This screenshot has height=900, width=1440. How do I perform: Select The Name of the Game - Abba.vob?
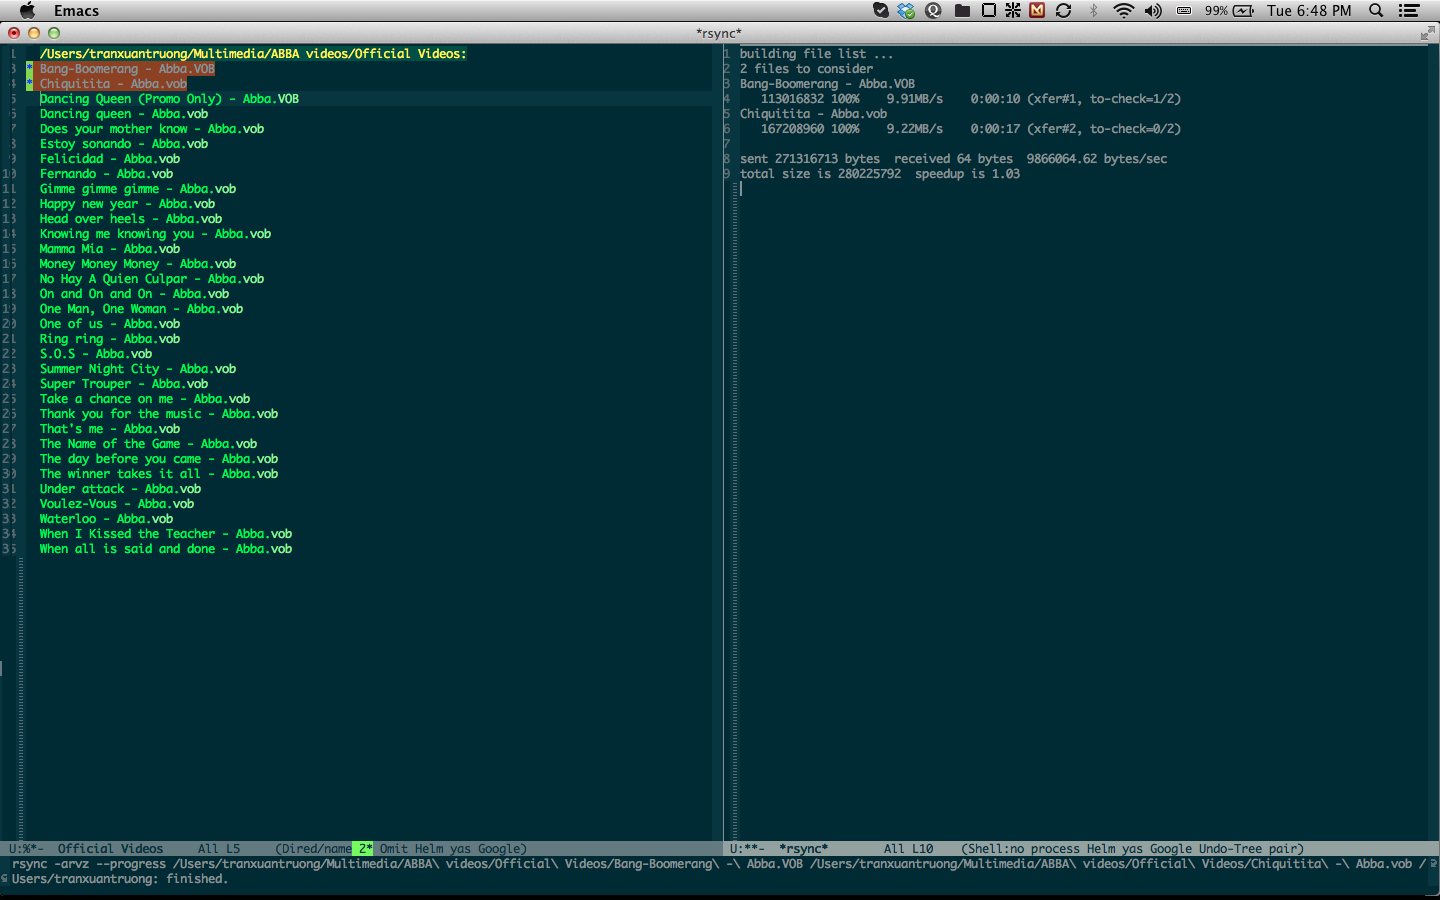click(x=148, y=444)
